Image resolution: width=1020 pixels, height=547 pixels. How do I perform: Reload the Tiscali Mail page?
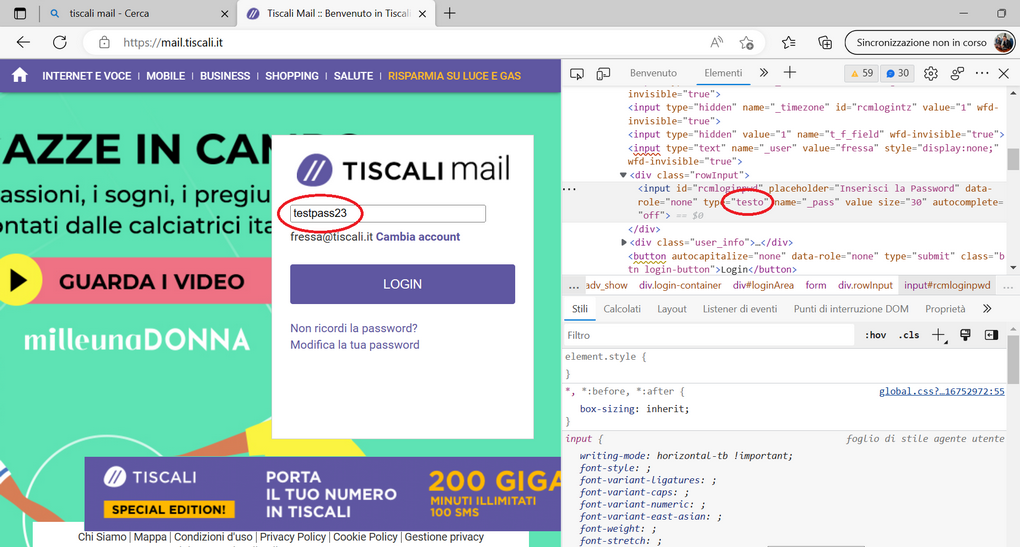tap(60, 42)
